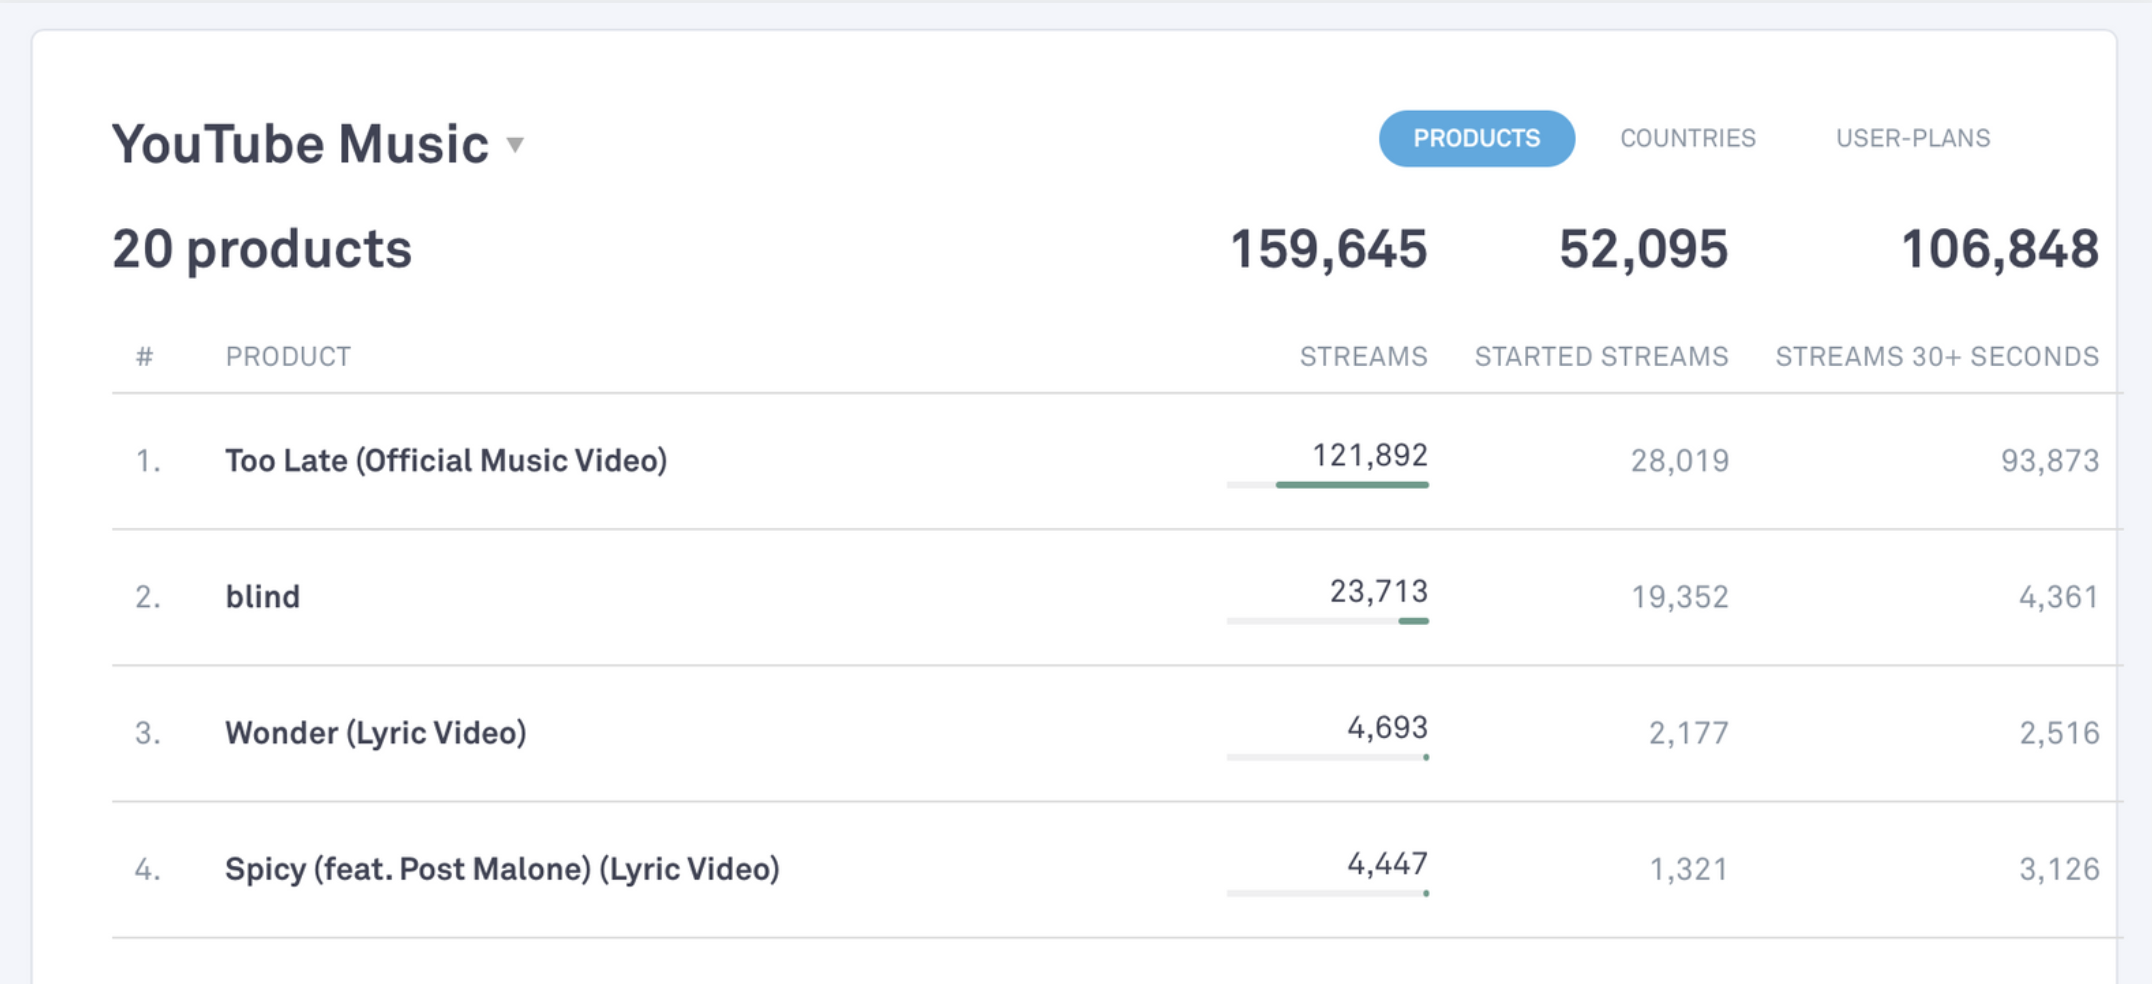The width and height of the screenshot is (2152, 984).
Task: Switch to the Countries tab
Action: [x=1687, y=138]
